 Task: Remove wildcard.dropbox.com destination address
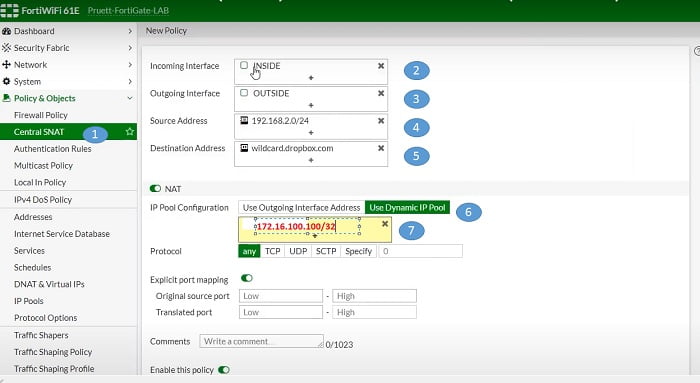[x=381, y=148]
